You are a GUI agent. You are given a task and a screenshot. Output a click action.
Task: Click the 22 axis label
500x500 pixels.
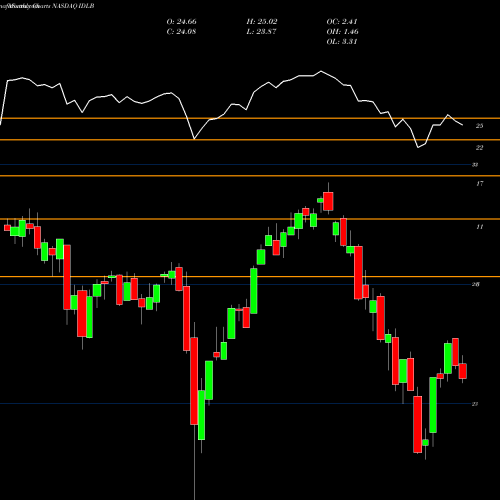(x=479, y=148)
